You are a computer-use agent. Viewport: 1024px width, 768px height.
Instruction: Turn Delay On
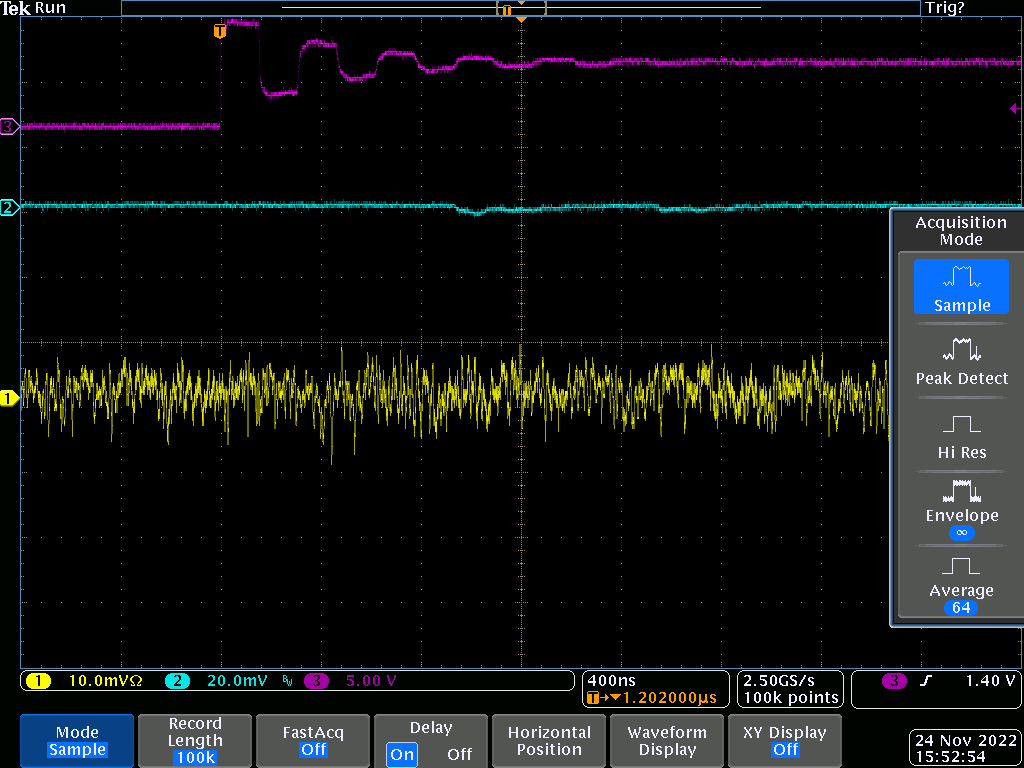tap(403, 754)
